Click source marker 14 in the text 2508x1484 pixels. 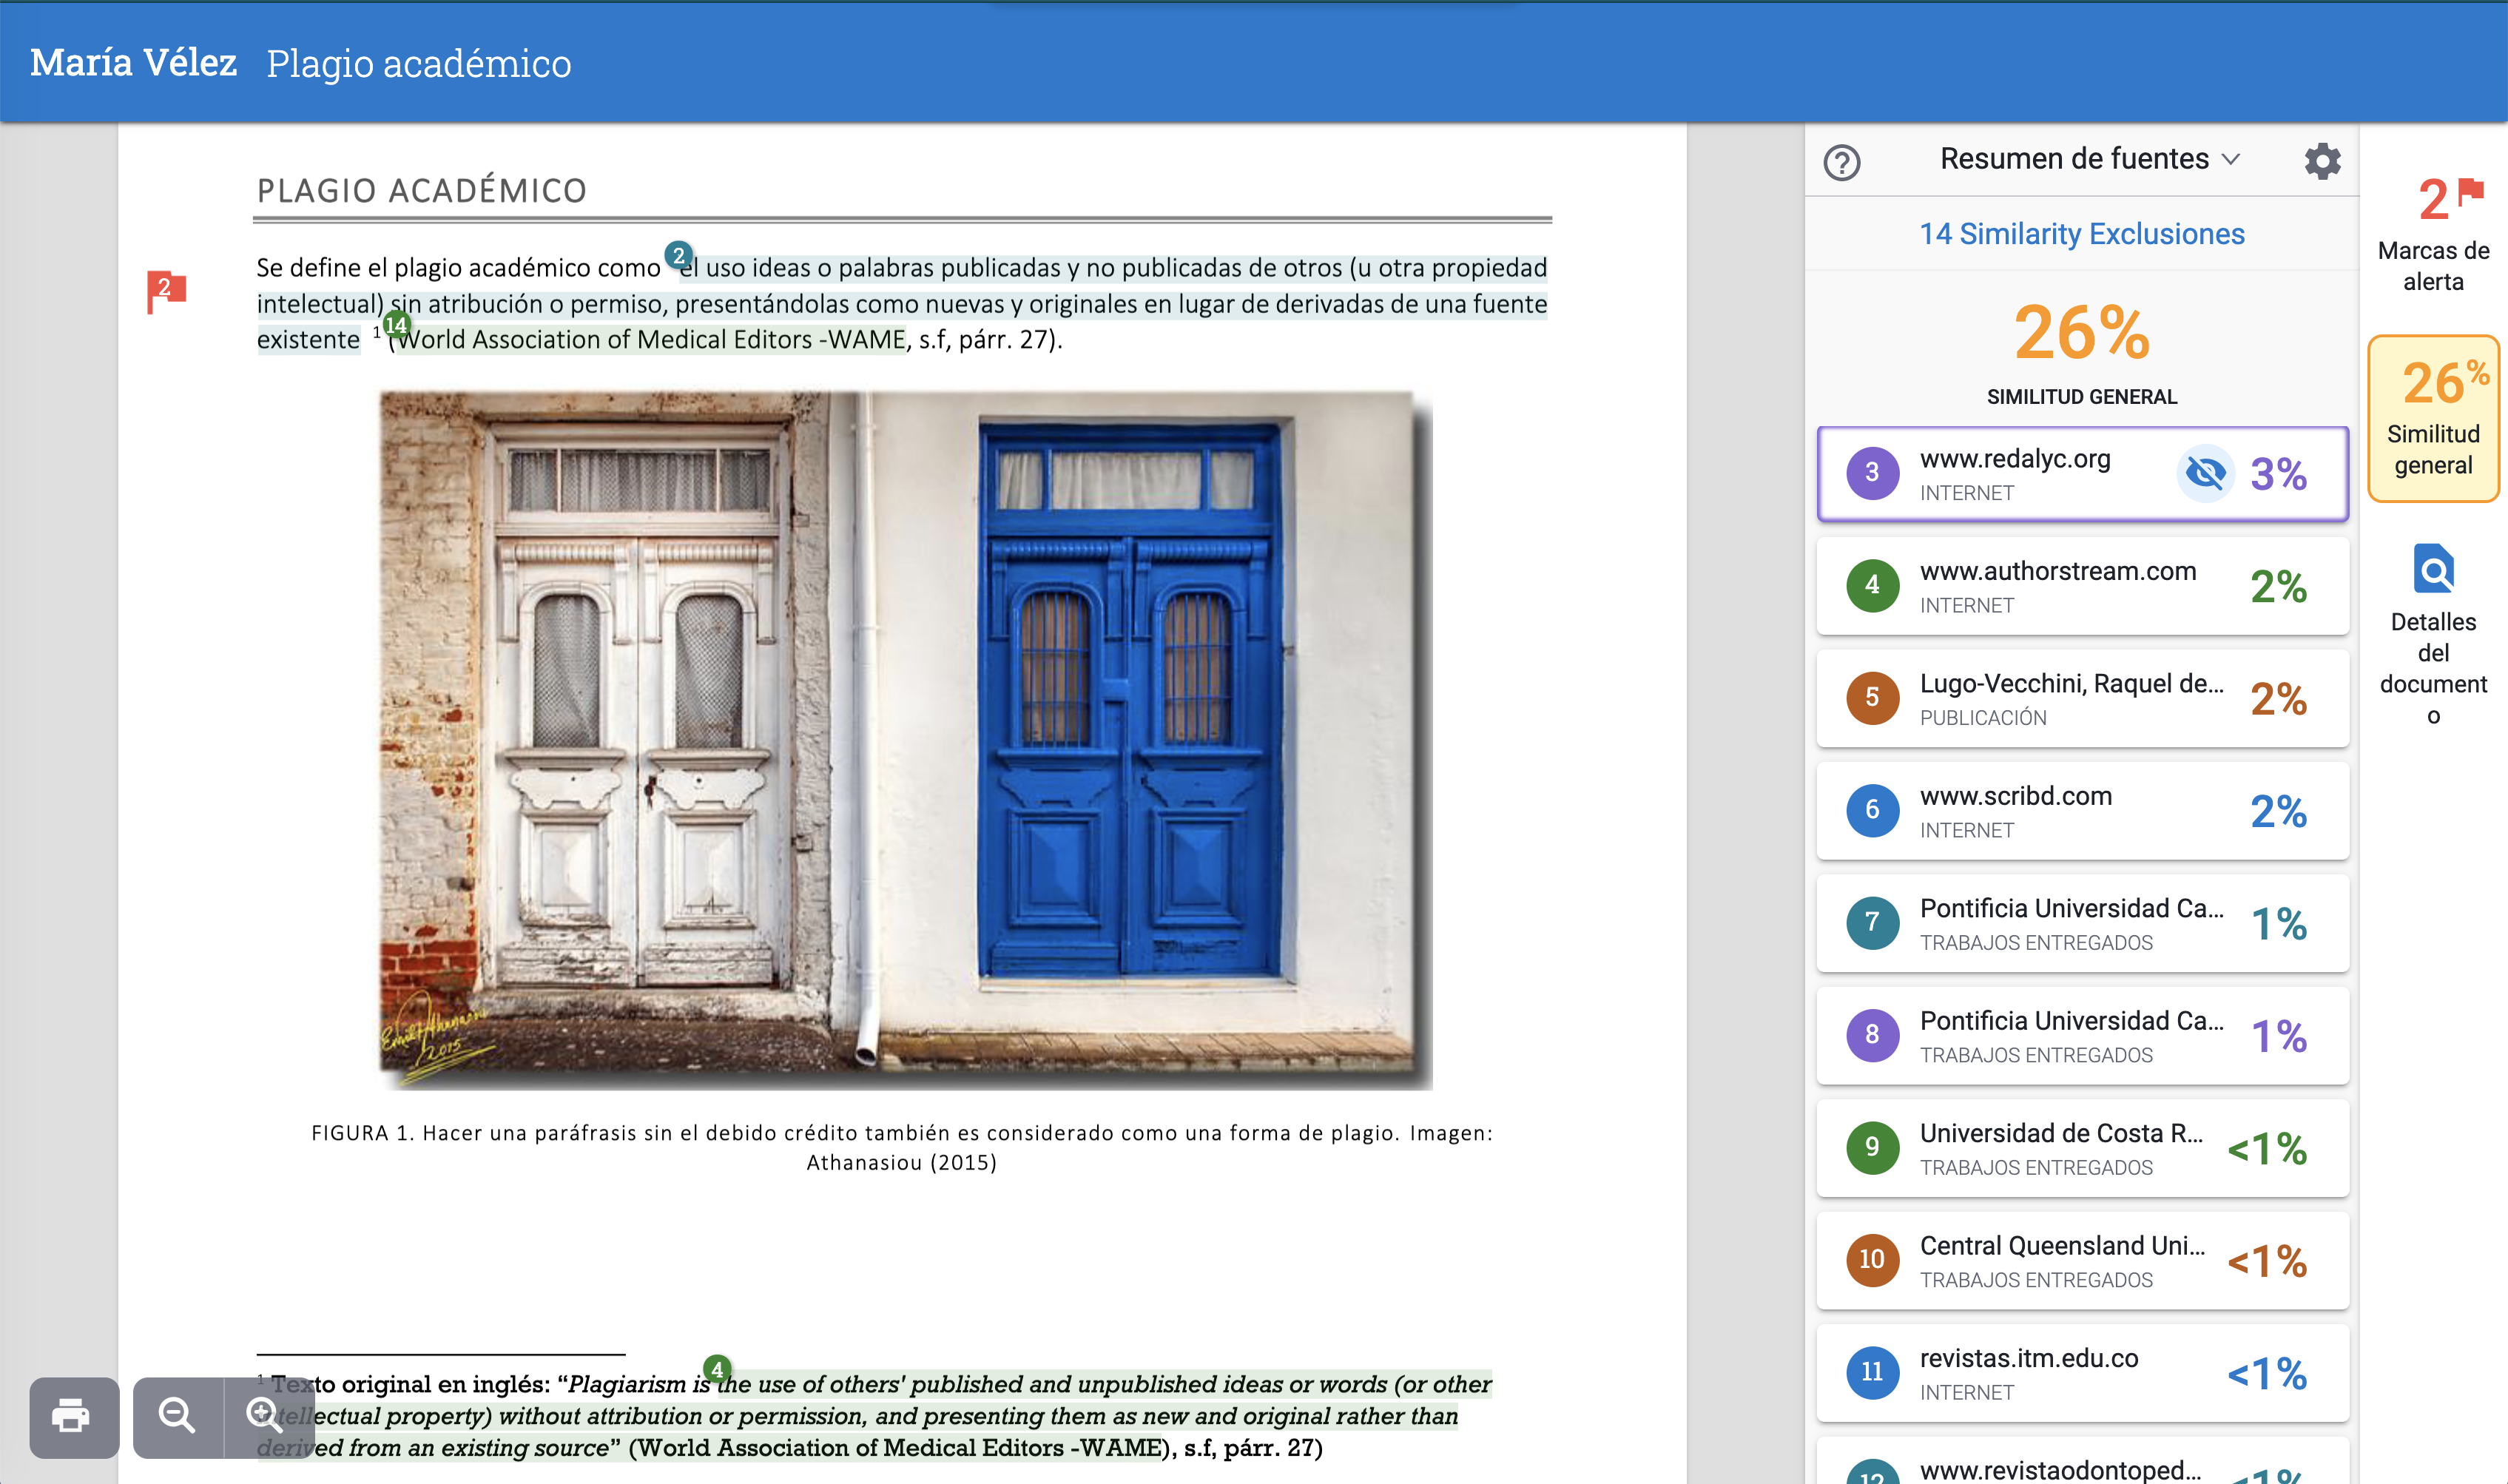[396, 325]
